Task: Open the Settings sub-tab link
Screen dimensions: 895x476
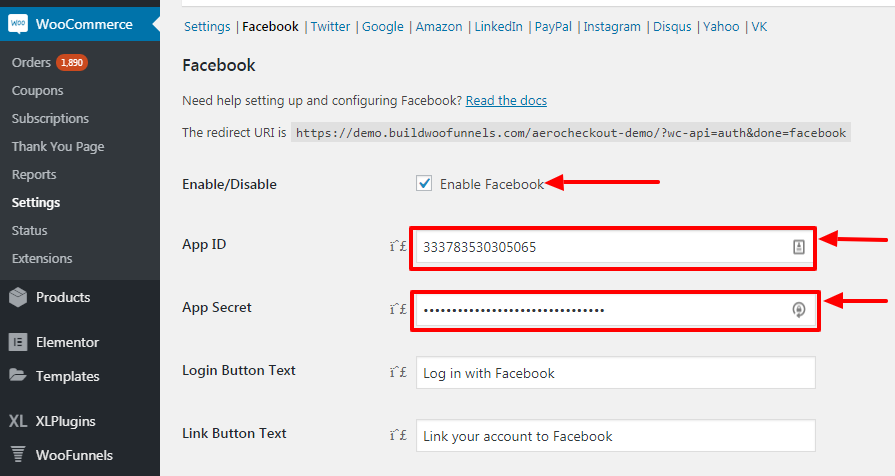Action: tap(207, 26)
